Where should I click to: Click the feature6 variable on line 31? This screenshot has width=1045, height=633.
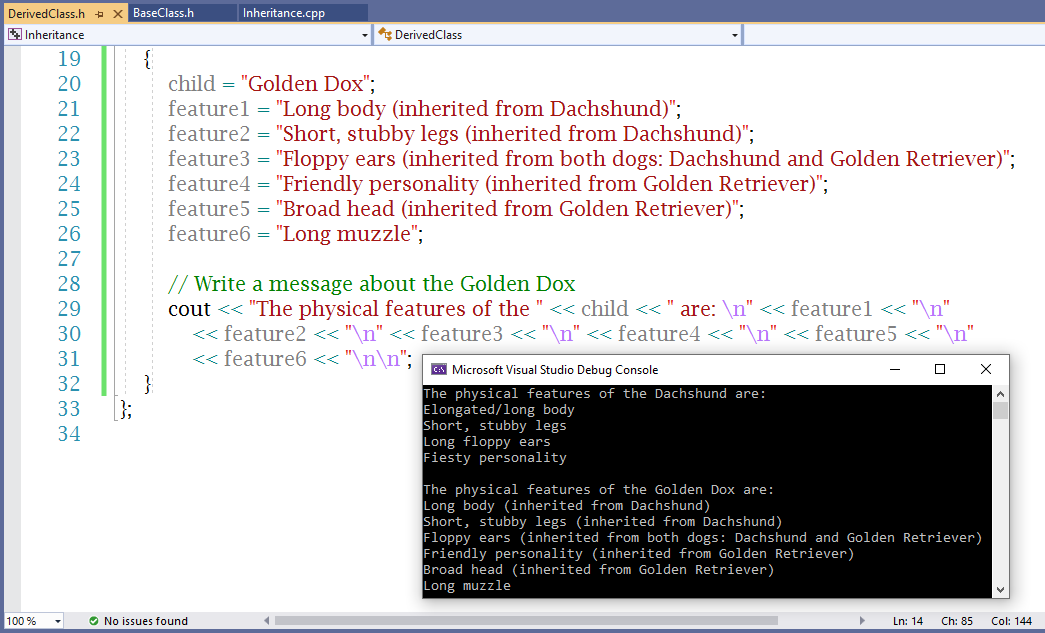tap(265, 359)
